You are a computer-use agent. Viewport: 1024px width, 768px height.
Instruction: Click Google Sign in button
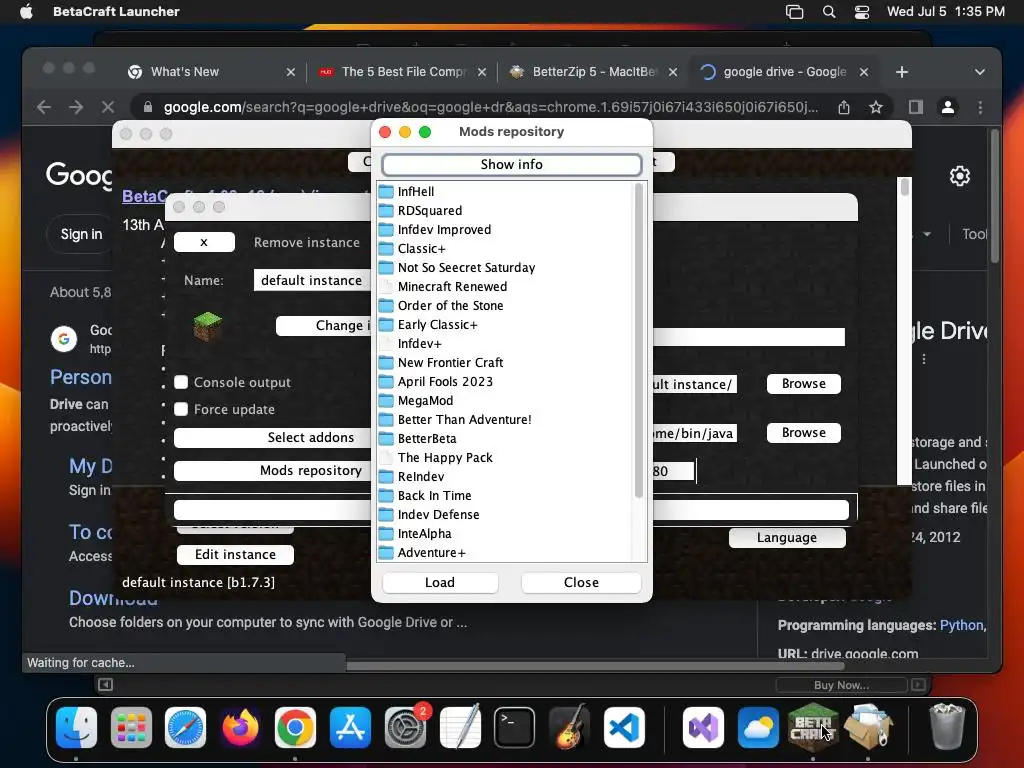click(x=82, y=234)
